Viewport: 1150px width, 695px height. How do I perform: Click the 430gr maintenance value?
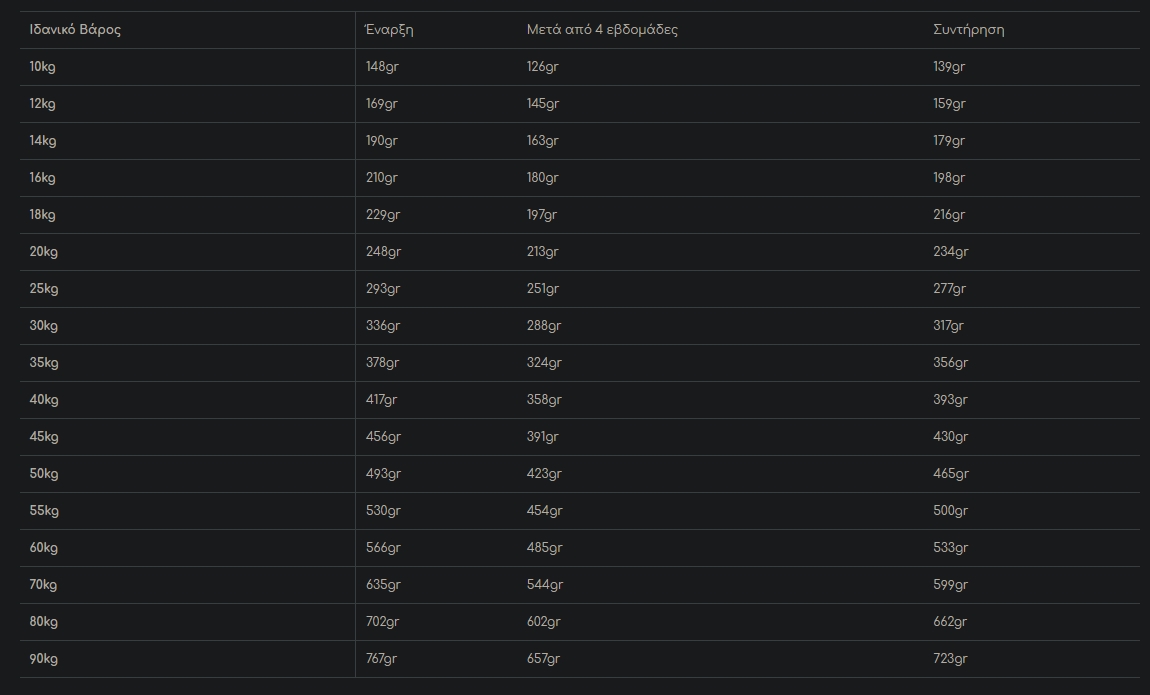(x=950, y=437)
